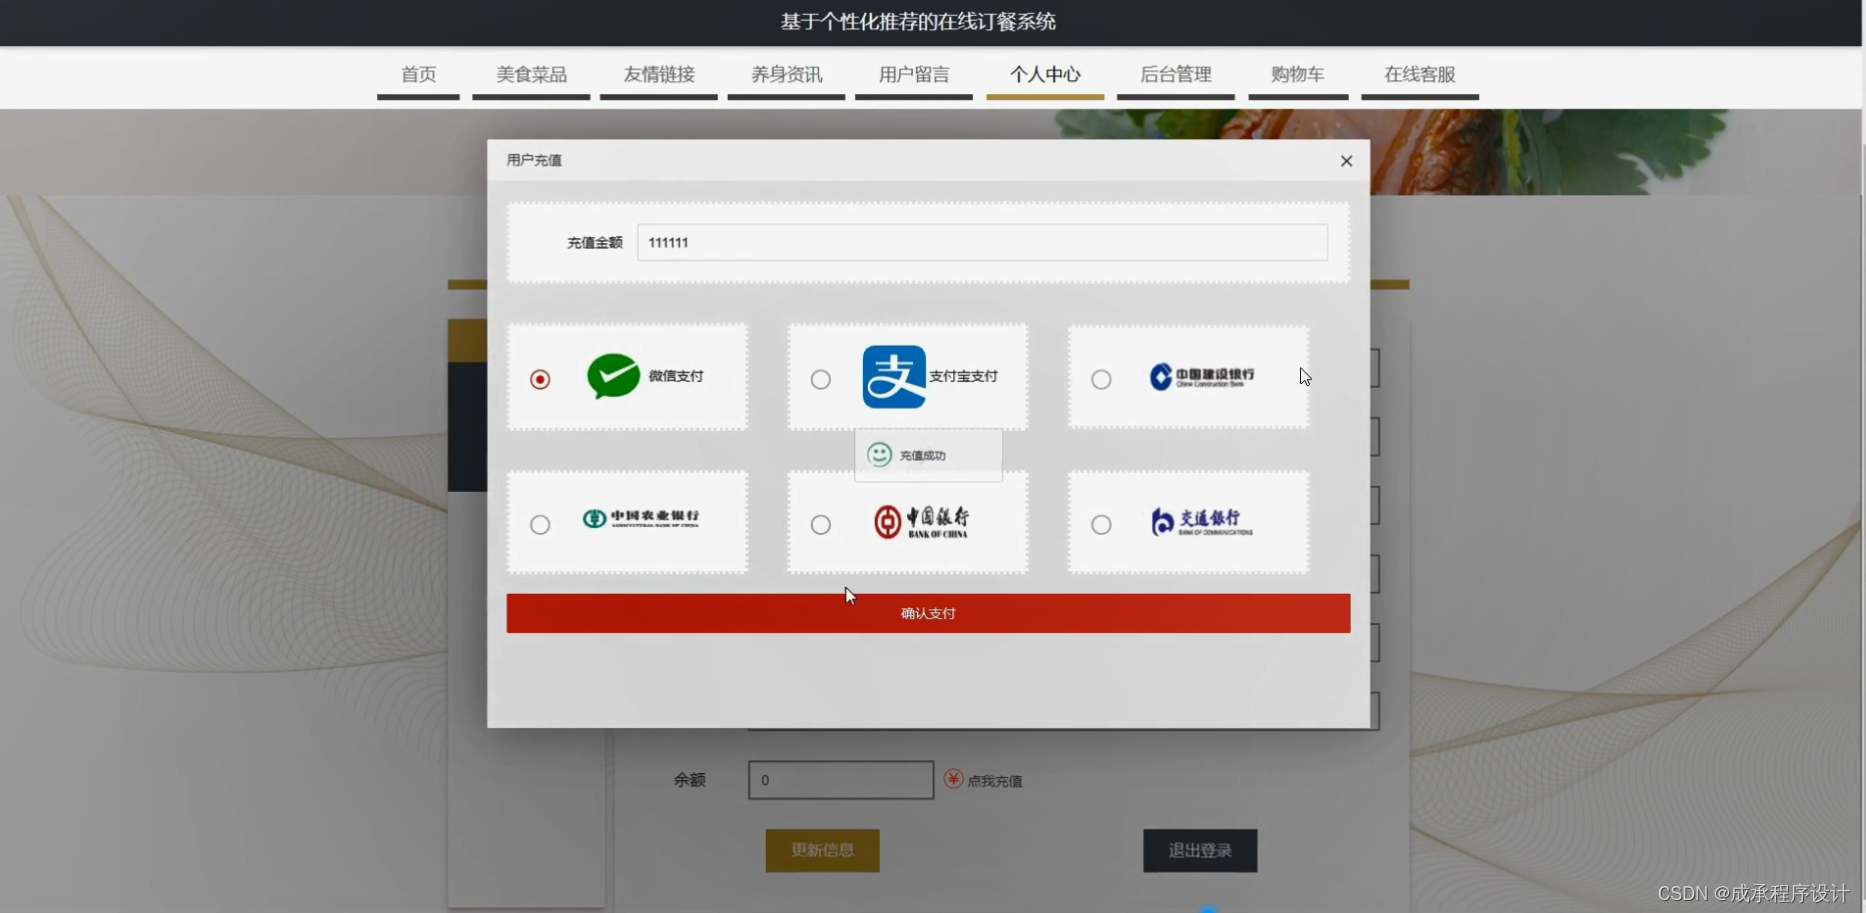
Task: Close the 用户充值 dialog
Action: (x=1346, y=161)
